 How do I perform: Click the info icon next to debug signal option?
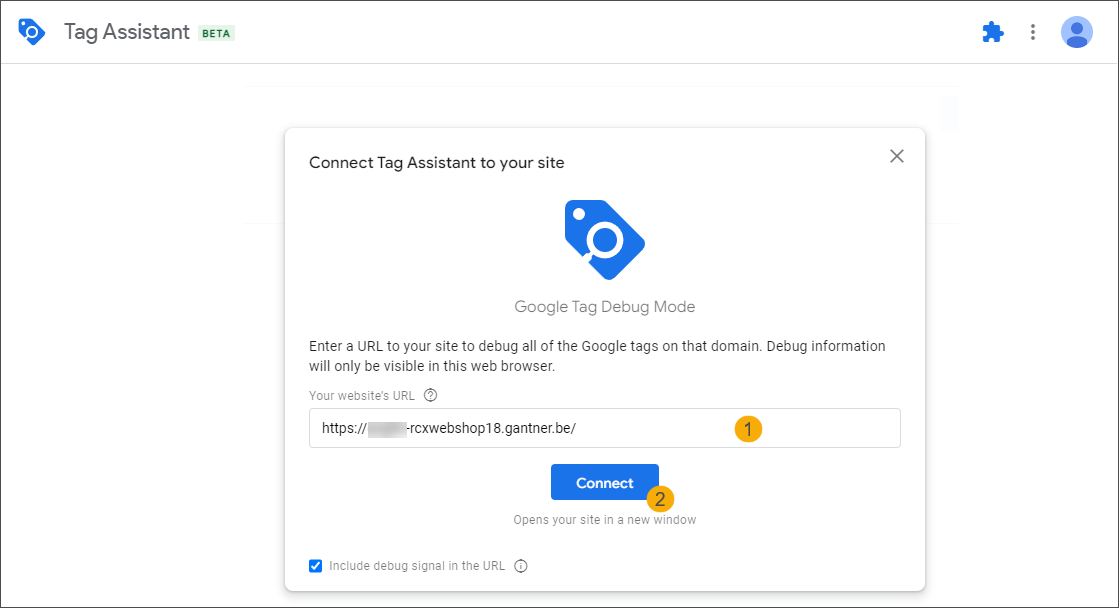(520, 565)
